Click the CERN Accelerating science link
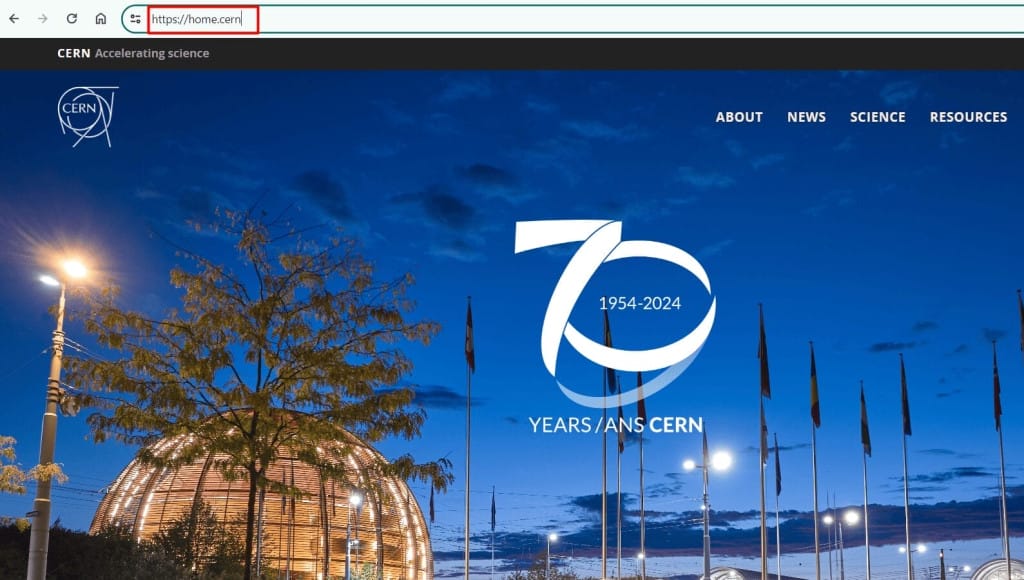This screenshot has width=1024, height=580. 133,54
